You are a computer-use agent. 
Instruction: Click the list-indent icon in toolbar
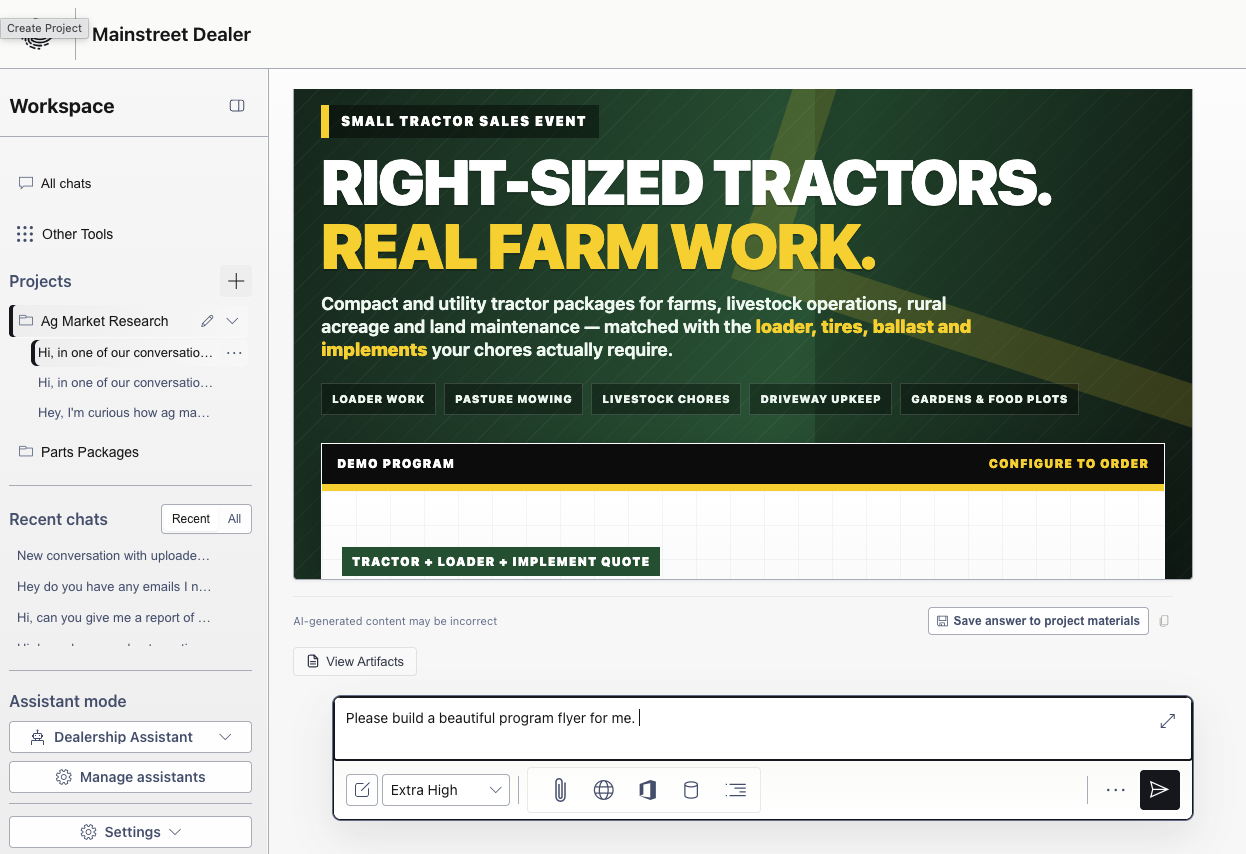click(735, 790)
